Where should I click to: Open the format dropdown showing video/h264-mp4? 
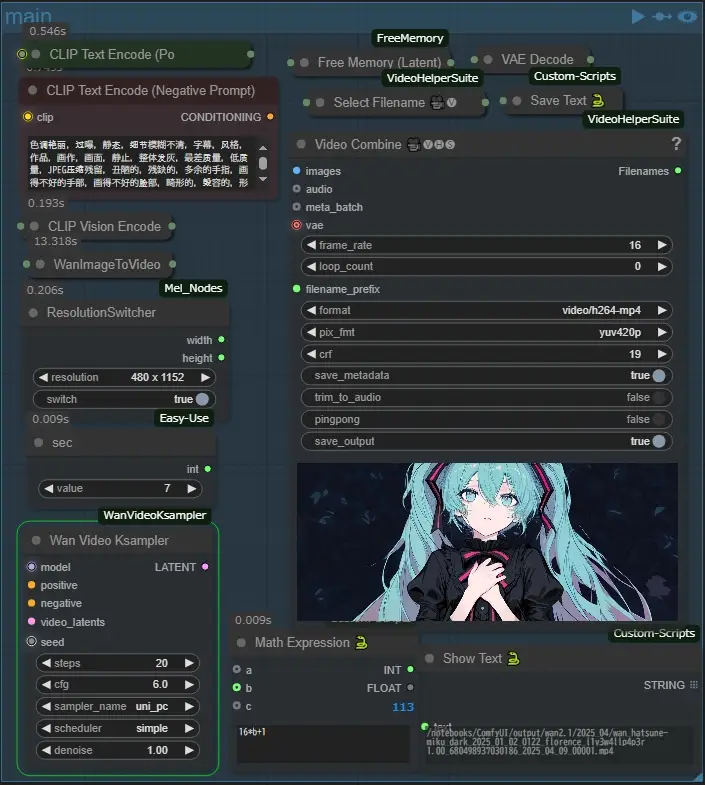click(x=486, y=310)
